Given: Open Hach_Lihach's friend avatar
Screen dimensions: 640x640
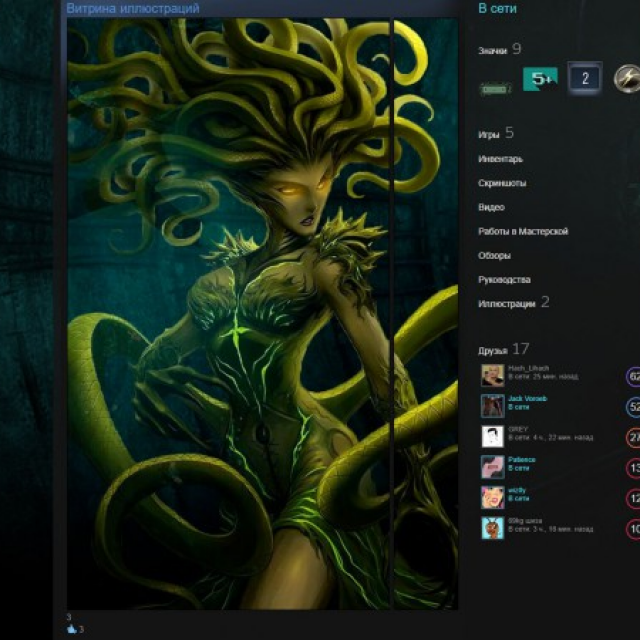Looking at the screenshot, I should pyautogui.click(x=493, y=375).
